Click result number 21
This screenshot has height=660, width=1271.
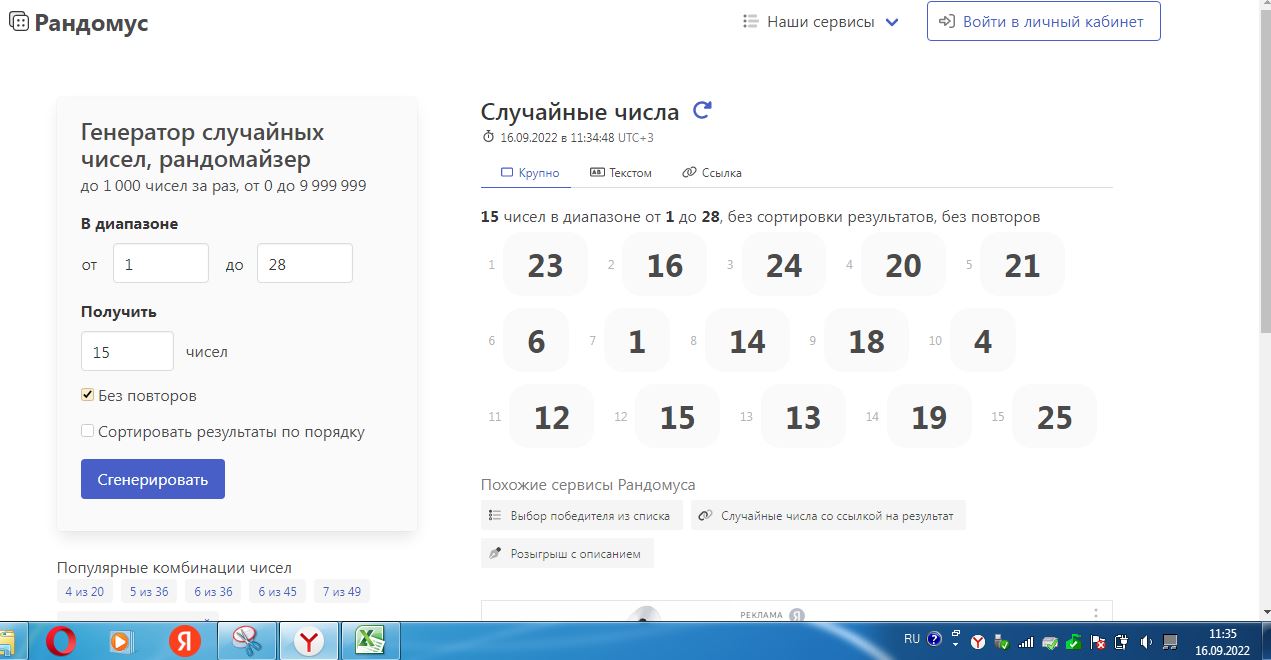pos(1022,265)
